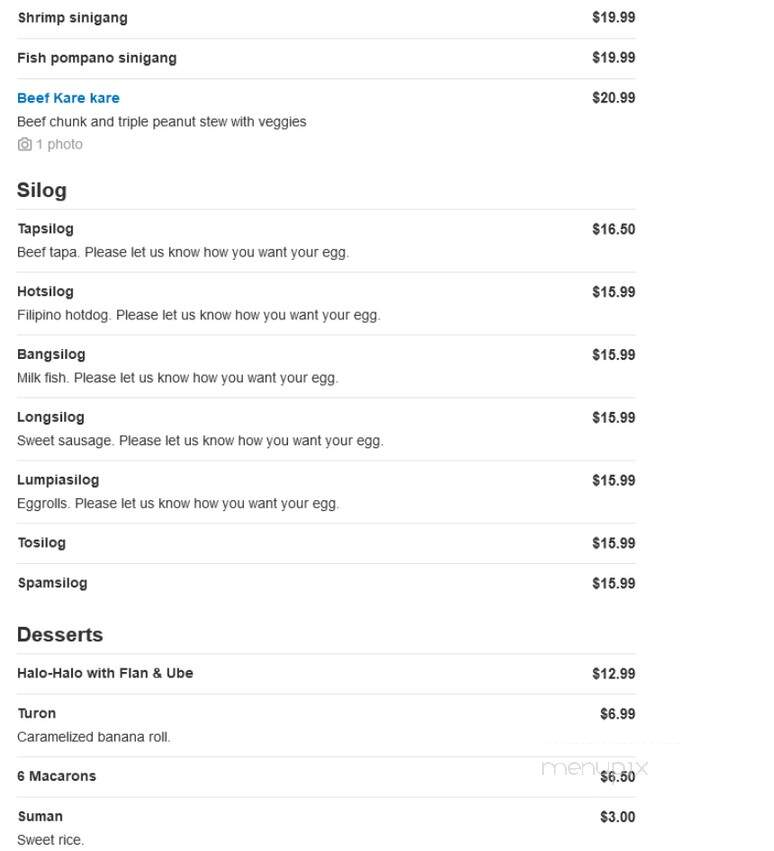Click the $20.99 Beef Kare kare price
Screen dimensions: 774x851
click(614, 98)
